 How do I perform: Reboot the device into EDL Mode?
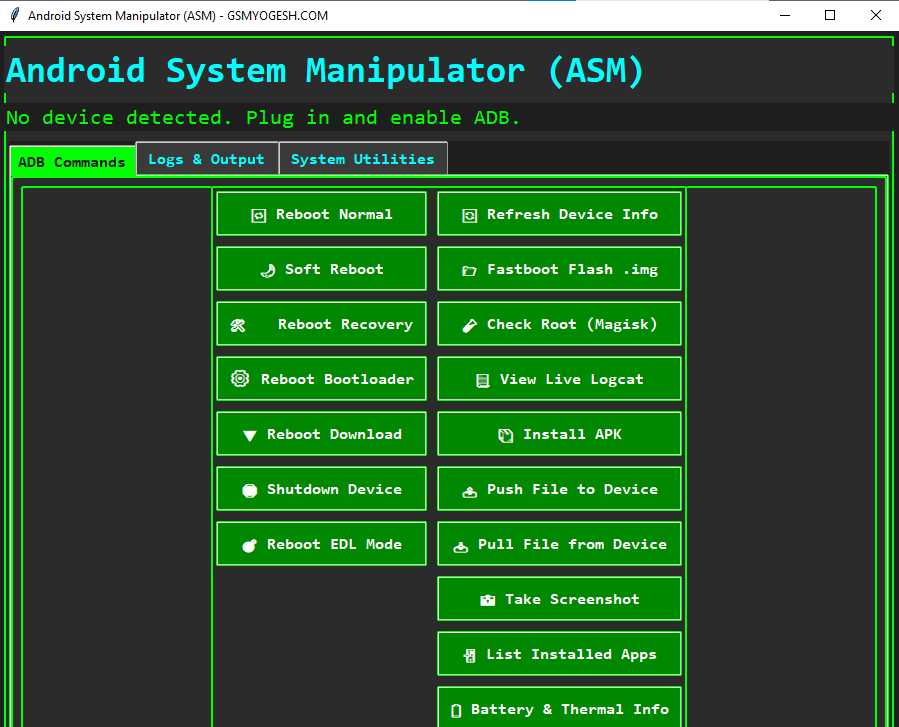click(320, 543)
